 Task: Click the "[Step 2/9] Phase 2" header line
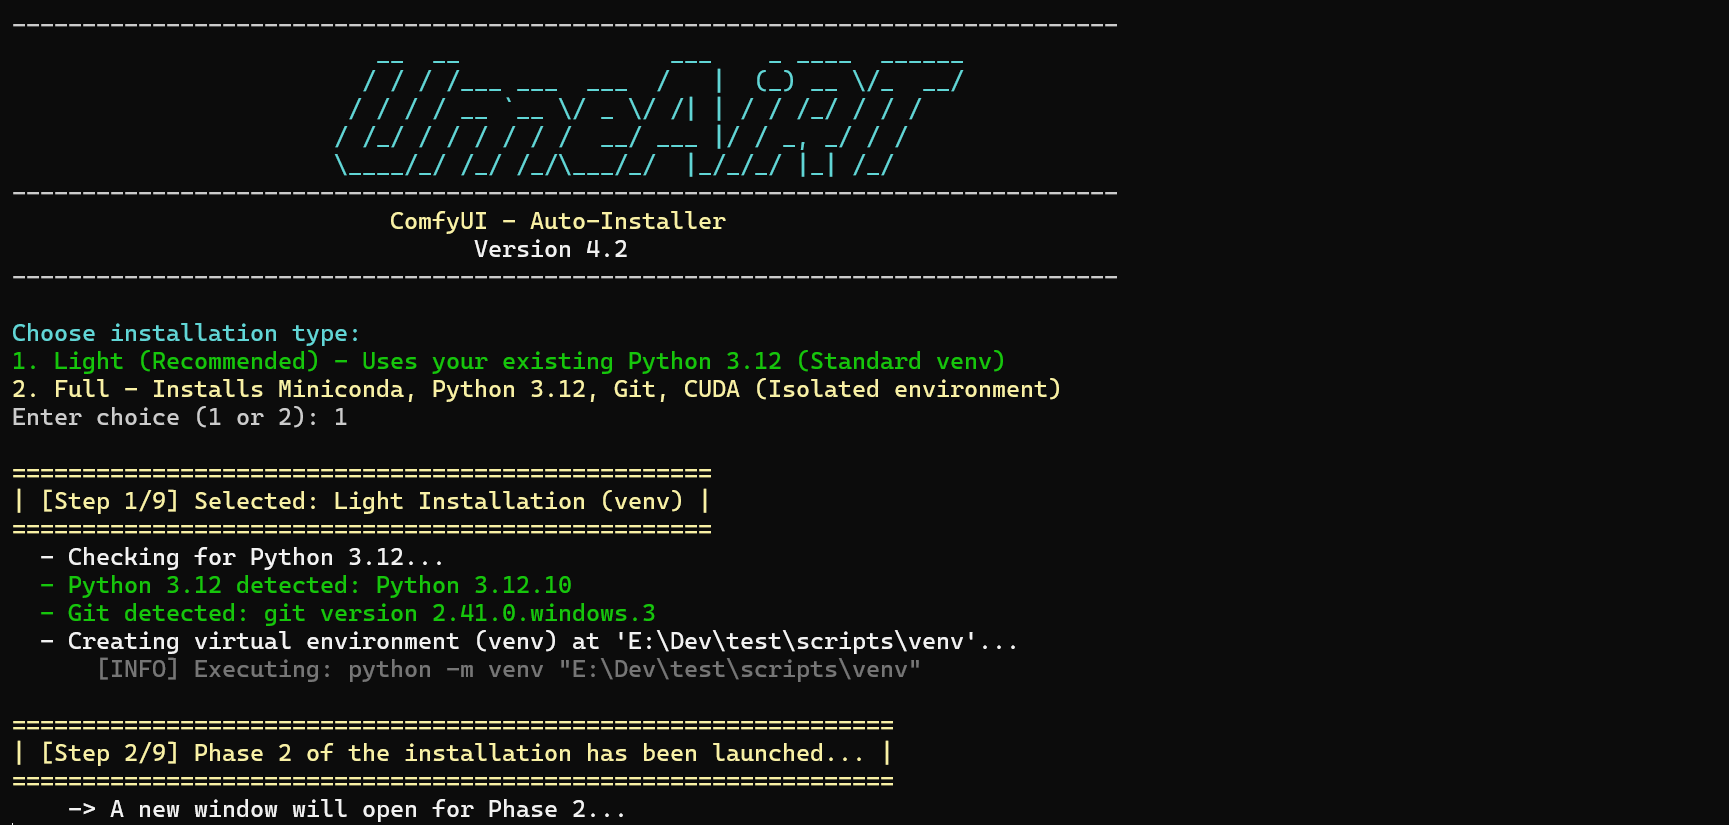(x=453, y=753)
